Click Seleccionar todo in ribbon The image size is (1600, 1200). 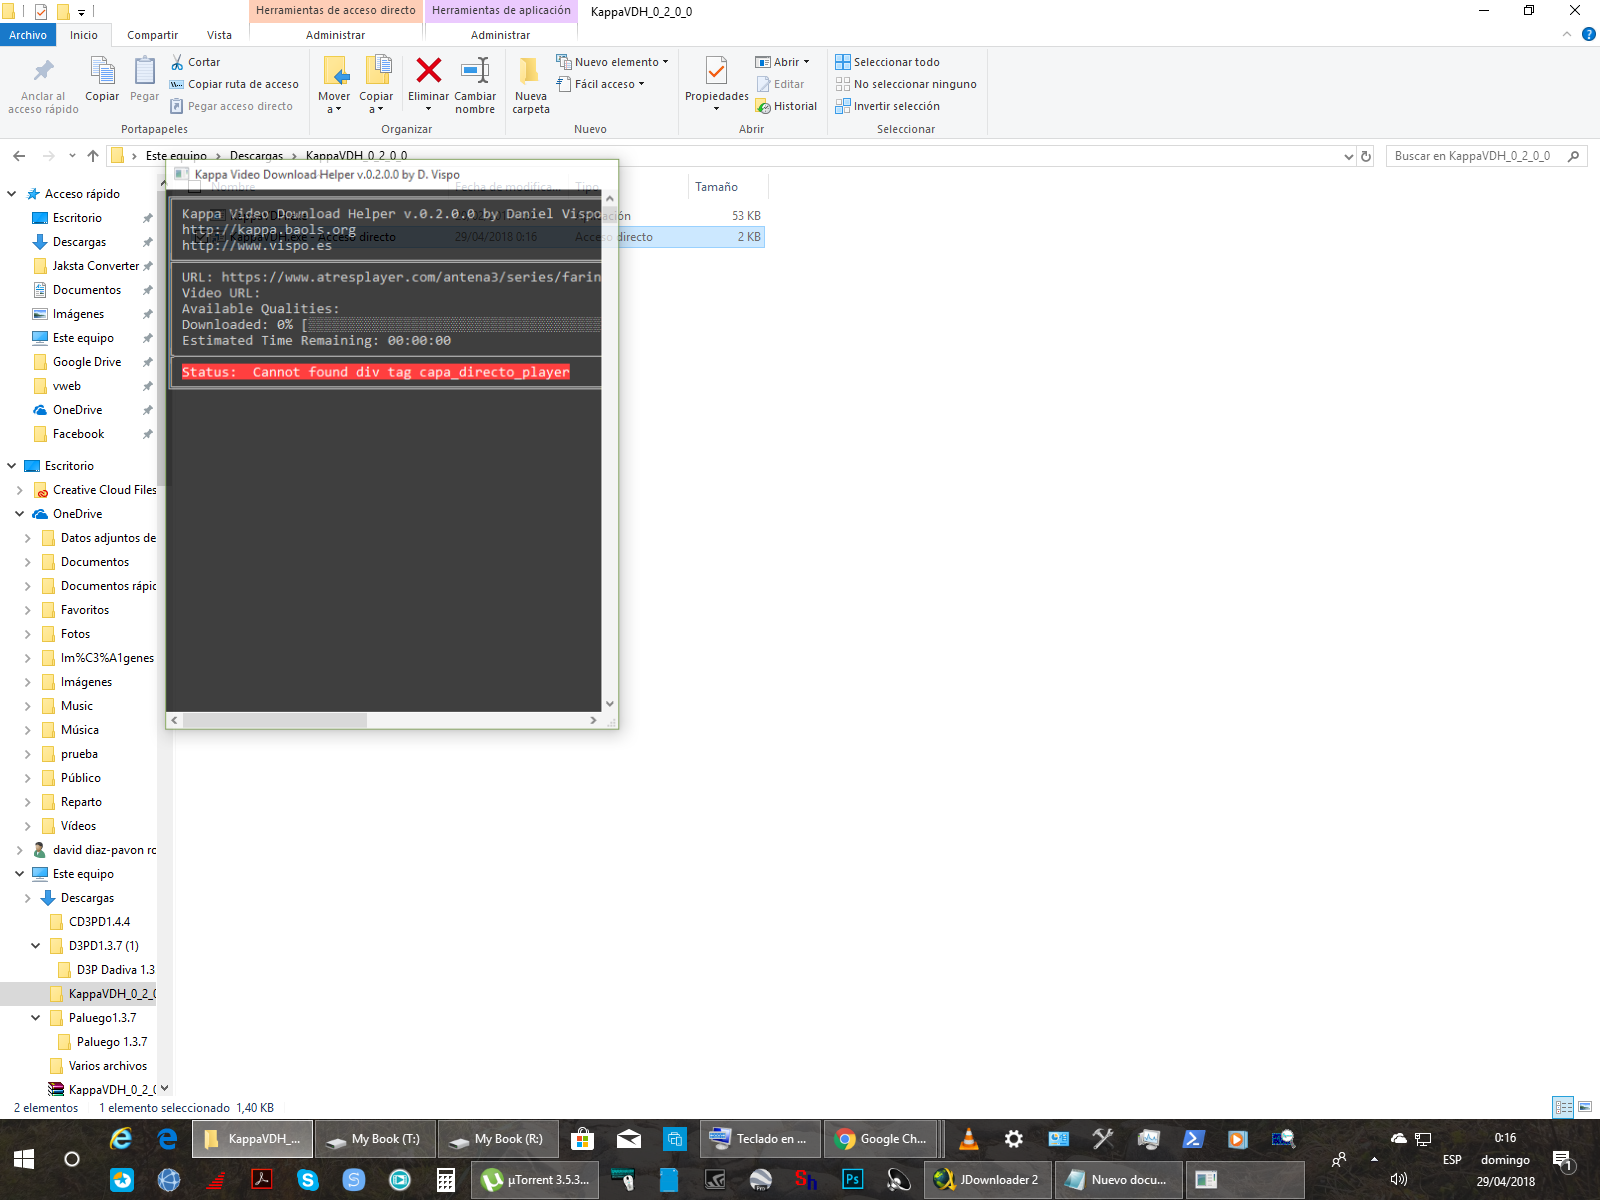click(x=888, y=62)
